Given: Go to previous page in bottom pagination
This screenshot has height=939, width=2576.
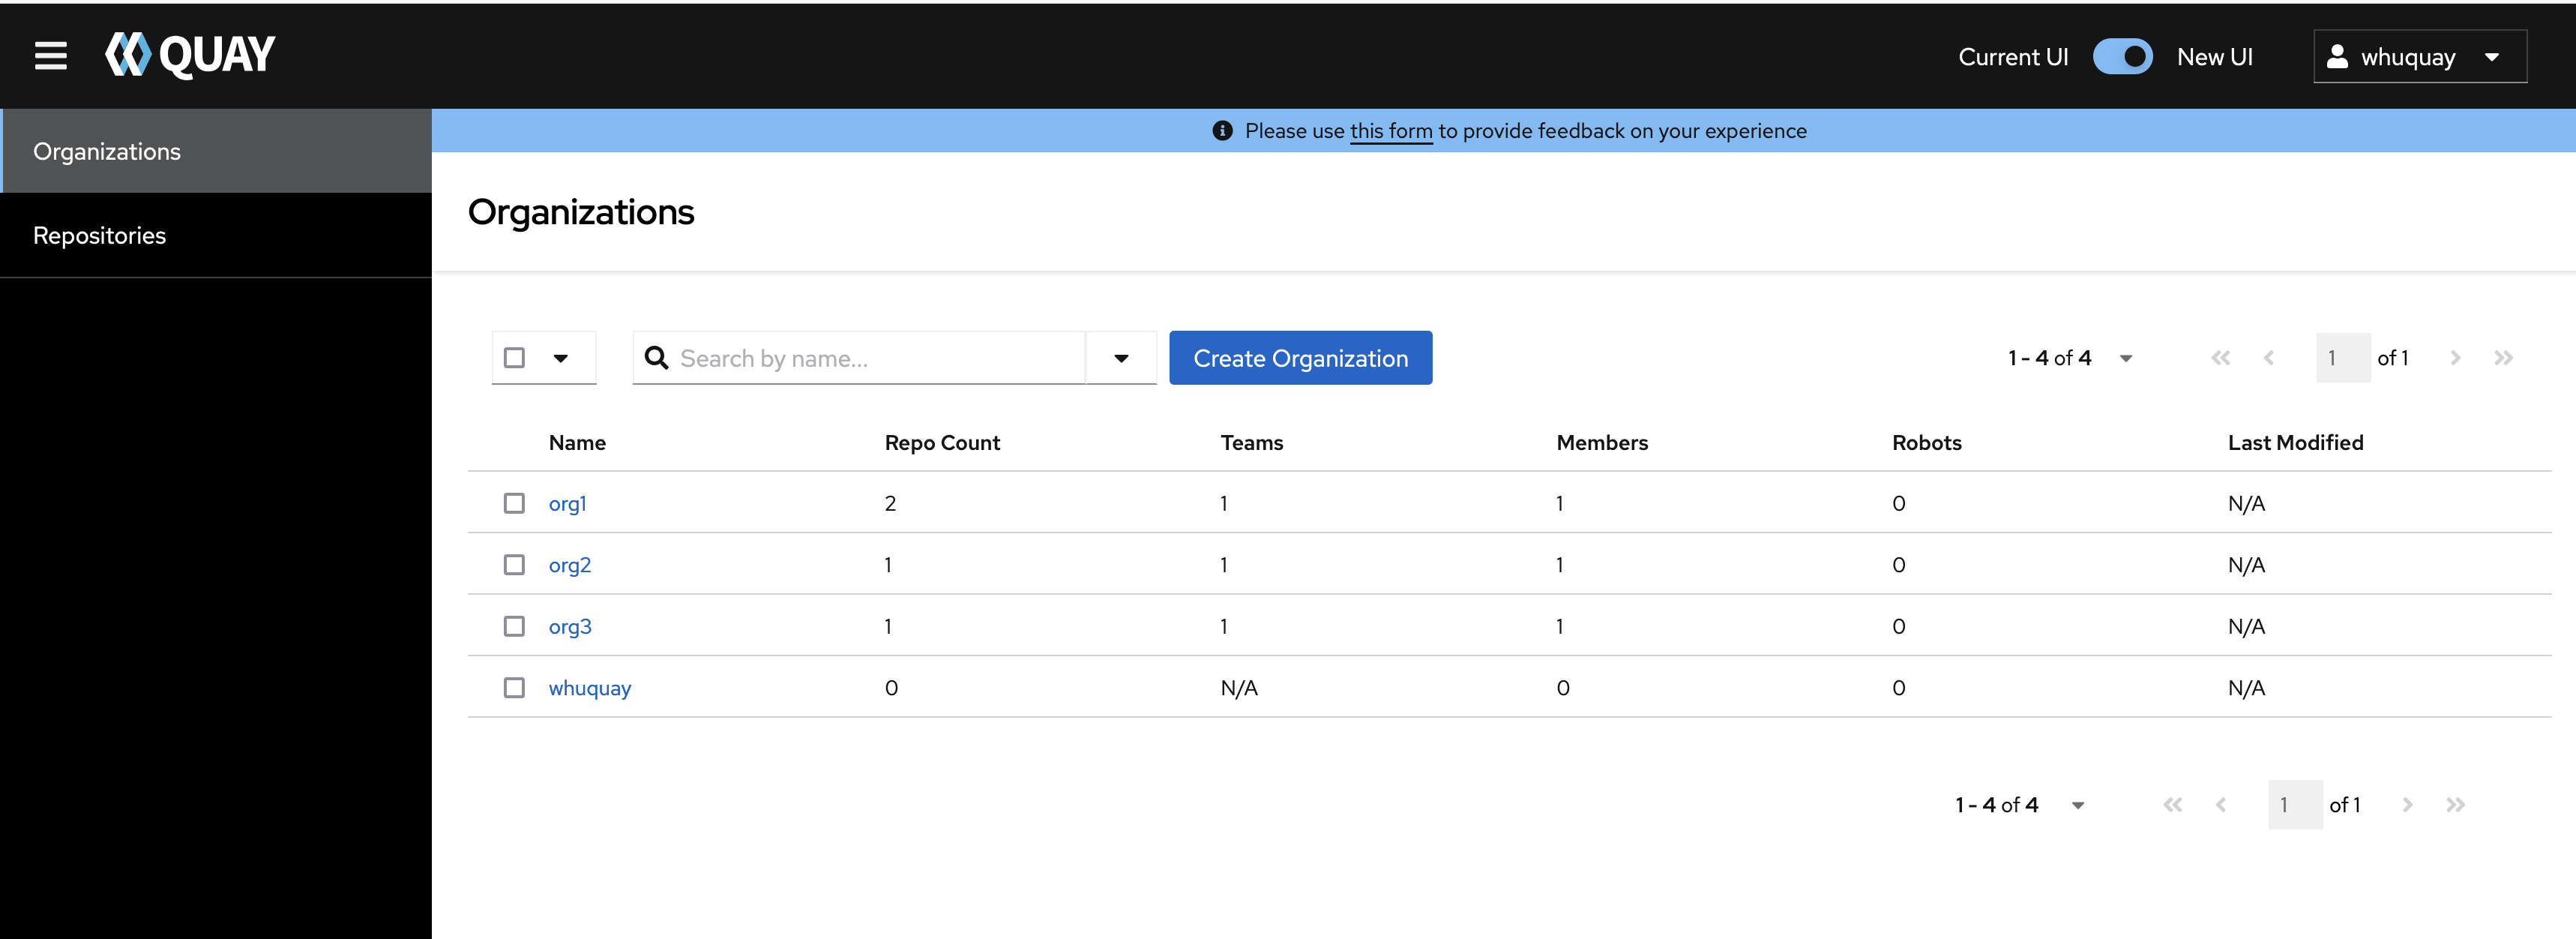Looking at the screenshot, I should click(x=2220, y=805).
